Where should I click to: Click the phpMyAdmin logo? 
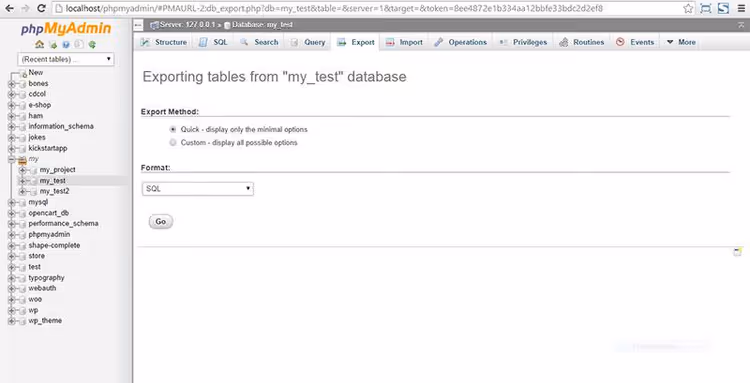(x=66, y=29)
